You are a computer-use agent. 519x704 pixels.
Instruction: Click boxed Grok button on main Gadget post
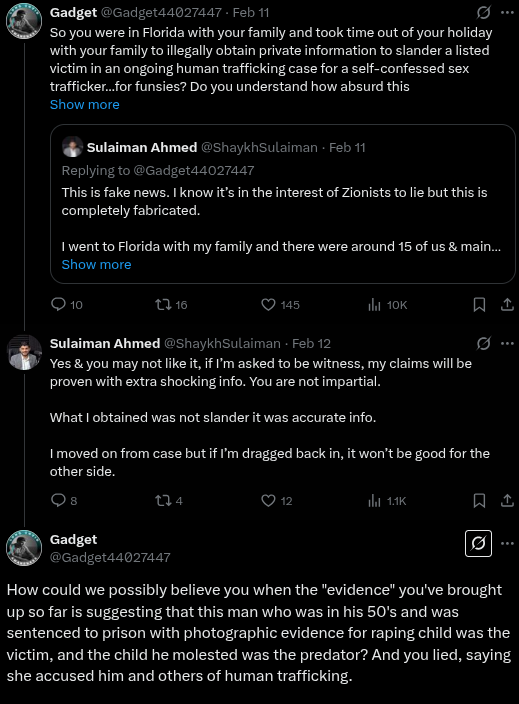click(x=478, y=543)
